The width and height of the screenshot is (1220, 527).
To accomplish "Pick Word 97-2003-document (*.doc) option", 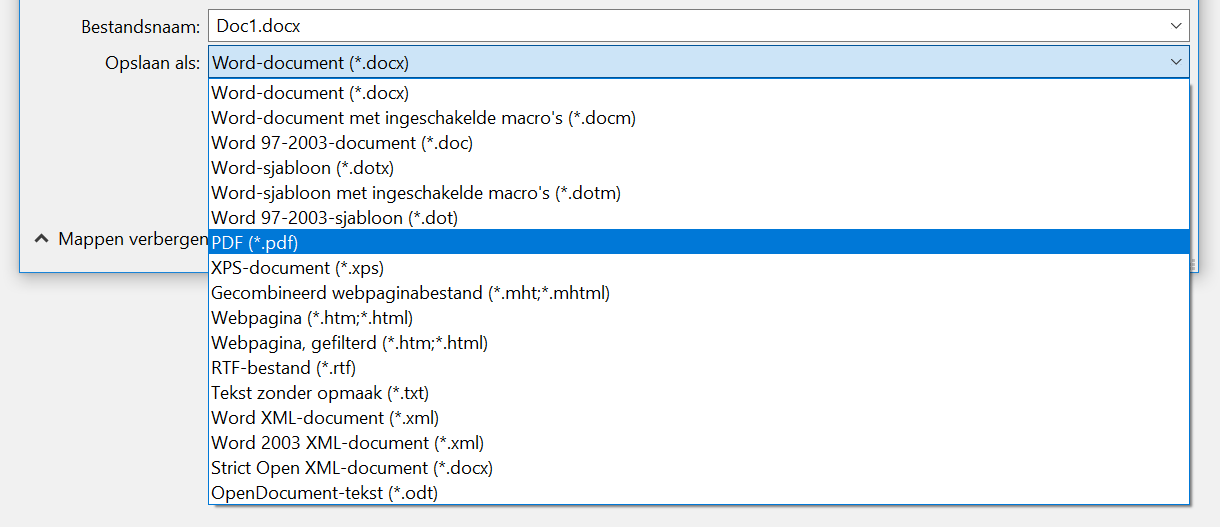I will click(x=699, y=142).
